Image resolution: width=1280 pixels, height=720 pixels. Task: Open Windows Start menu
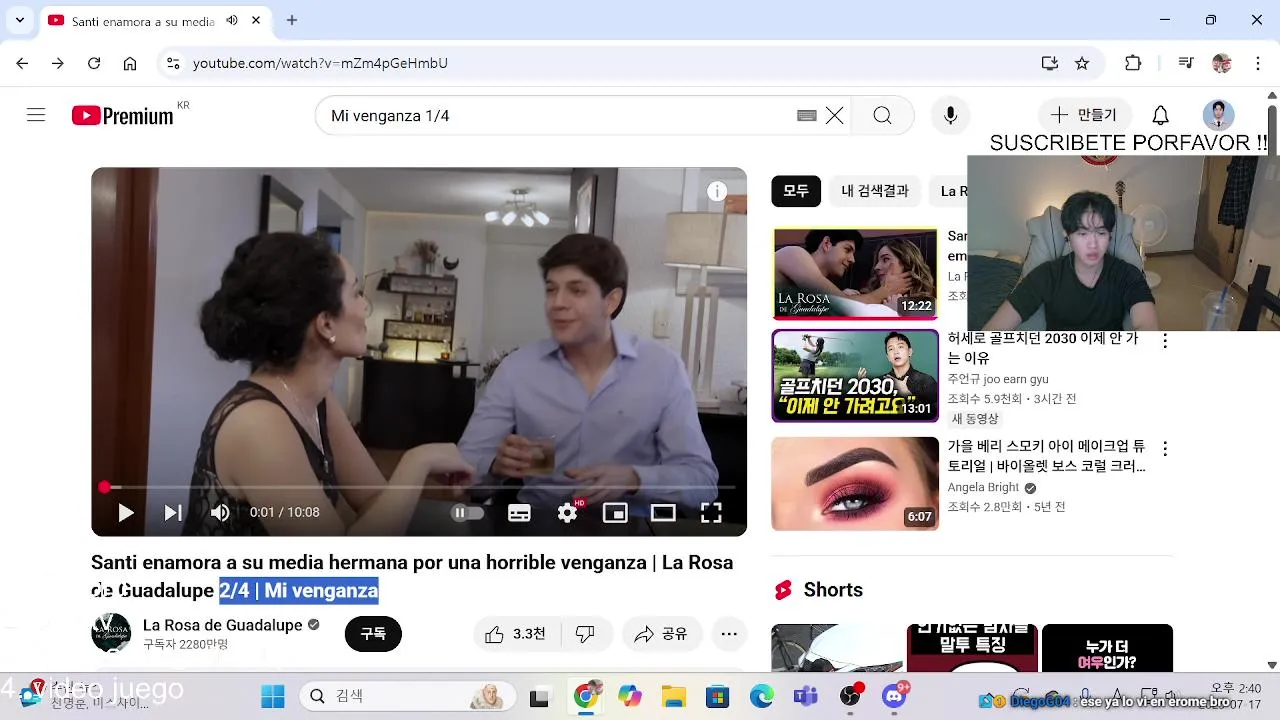coord(272,697)
